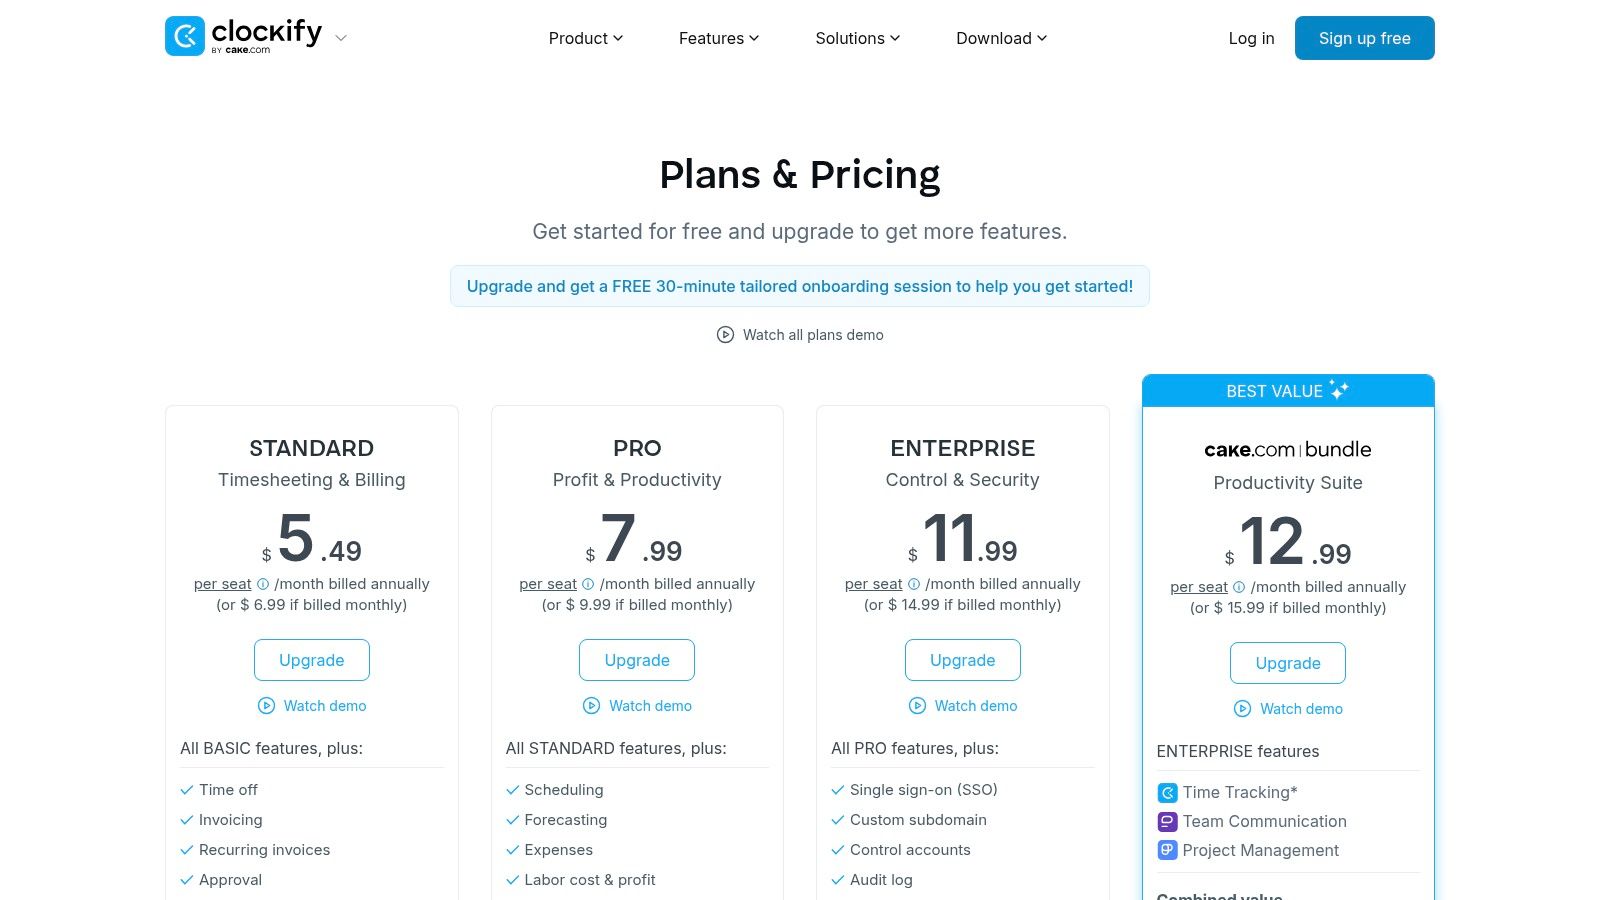
Task: Click the checkmark beside Single sign-on (SSO)
Action: click(837, 790)
